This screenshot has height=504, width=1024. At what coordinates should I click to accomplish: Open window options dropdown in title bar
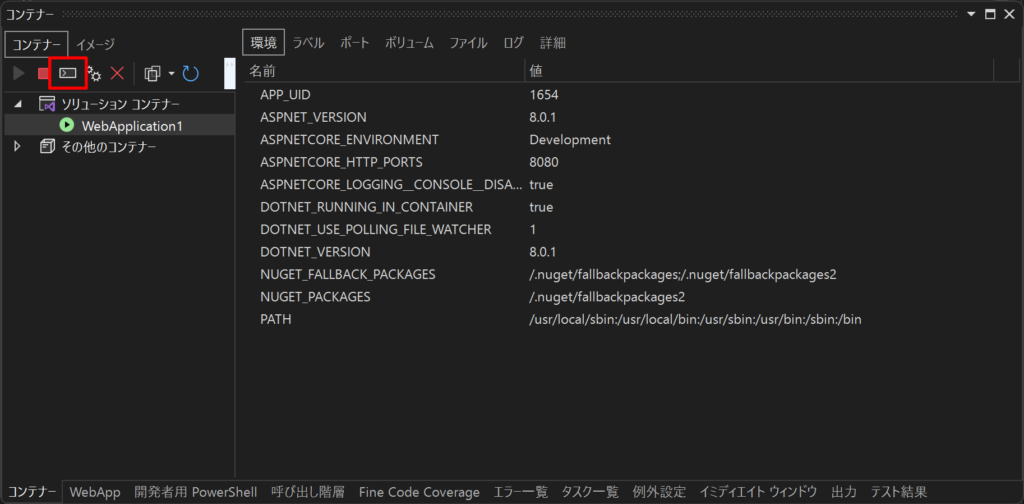point(971,14)
